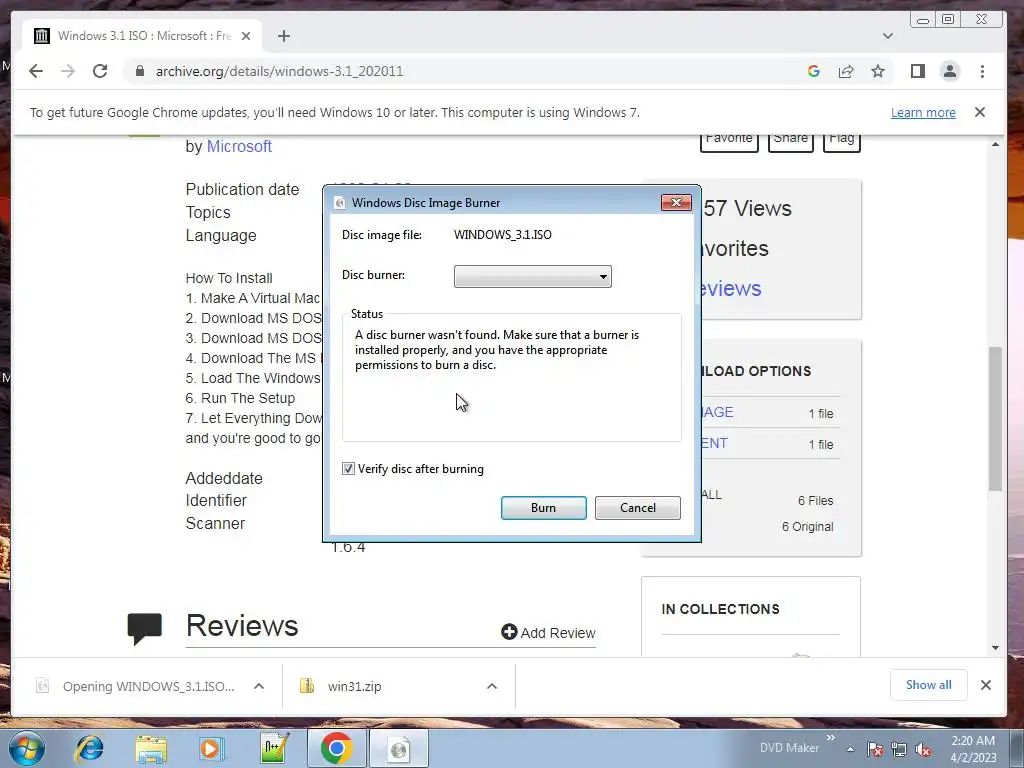Select Disc Image Burner taskbar button

(399, 748)
